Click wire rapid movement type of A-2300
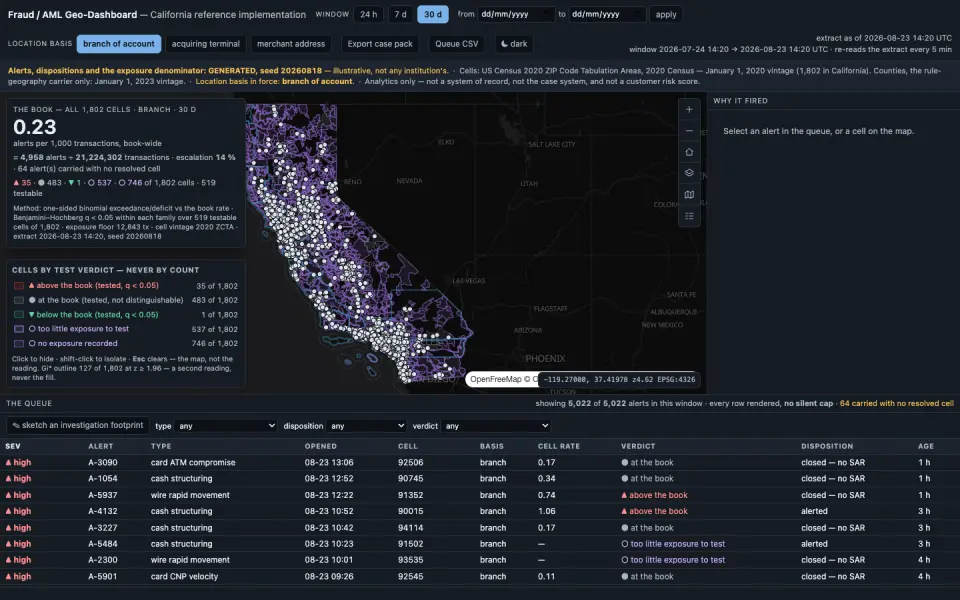Image resolution: width=960 pixels, height=600 pixels. (190, 560)
